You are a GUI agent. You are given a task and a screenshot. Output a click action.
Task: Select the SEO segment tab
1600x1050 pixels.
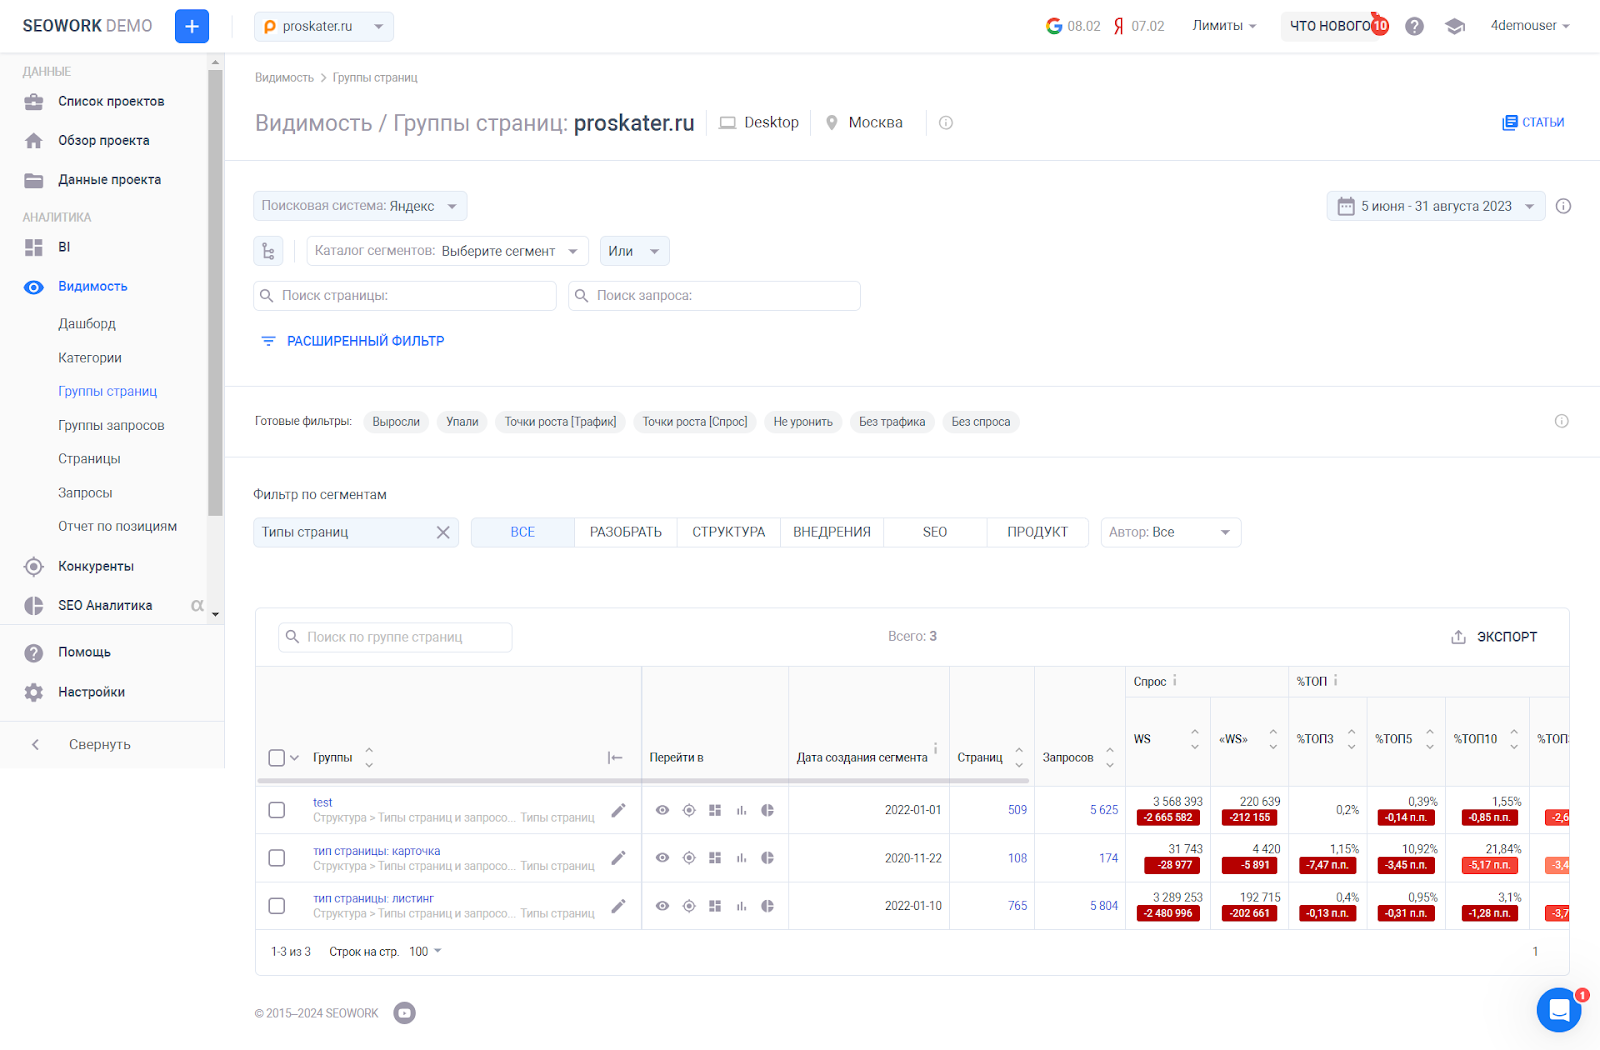tap(935, 532)
